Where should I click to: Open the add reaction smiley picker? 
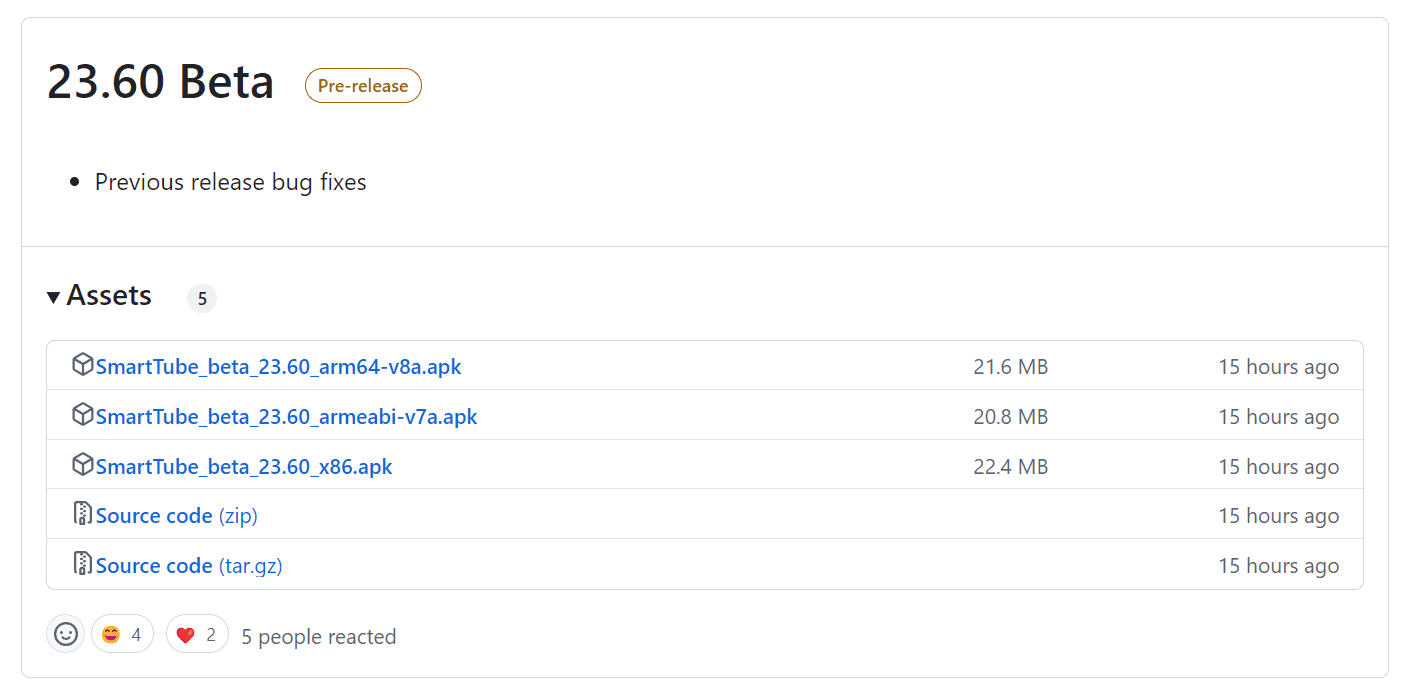point(66,634)
